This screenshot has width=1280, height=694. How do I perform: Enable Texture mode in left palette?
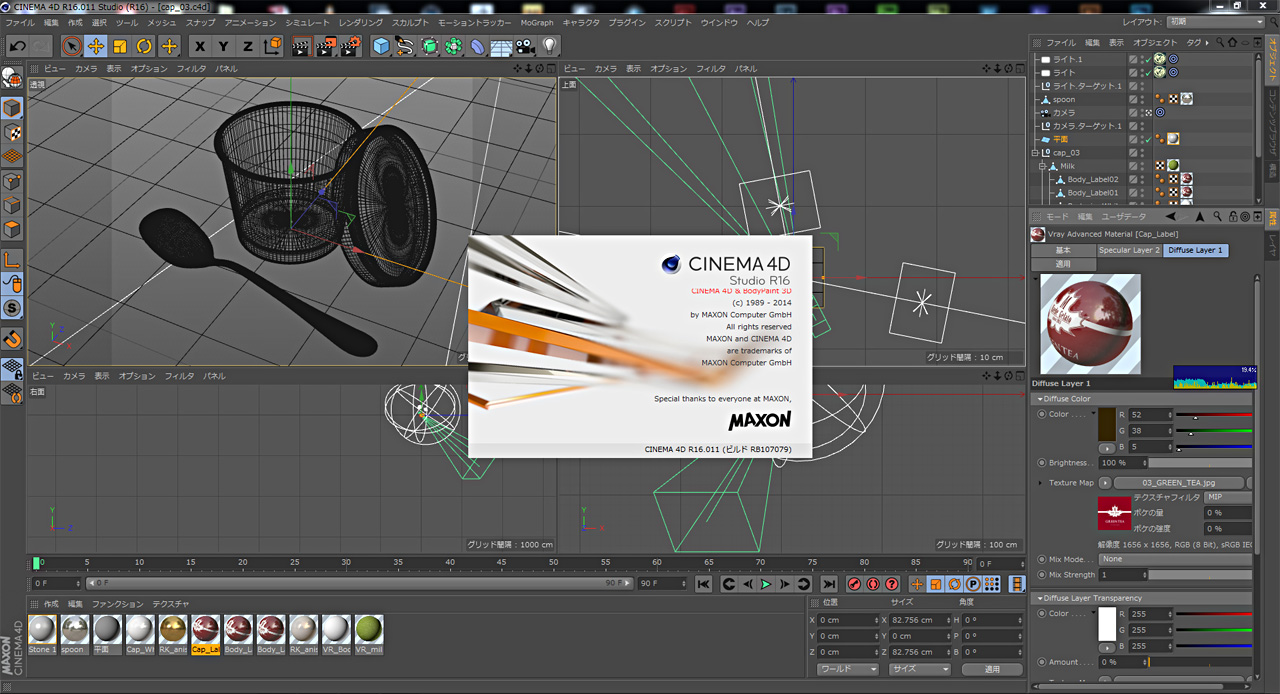pos(12,132)
